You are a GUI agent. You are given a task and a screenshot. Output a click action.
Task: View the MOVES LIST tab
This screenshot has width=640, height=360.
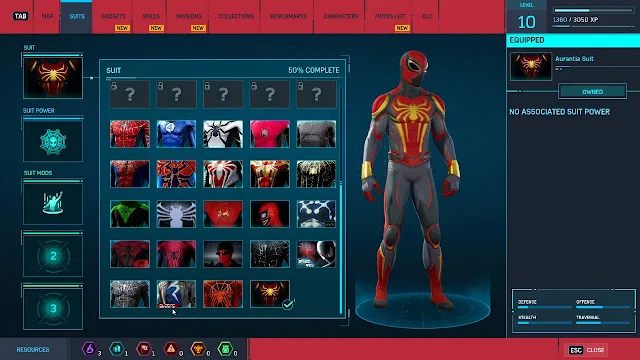point(390,16)
